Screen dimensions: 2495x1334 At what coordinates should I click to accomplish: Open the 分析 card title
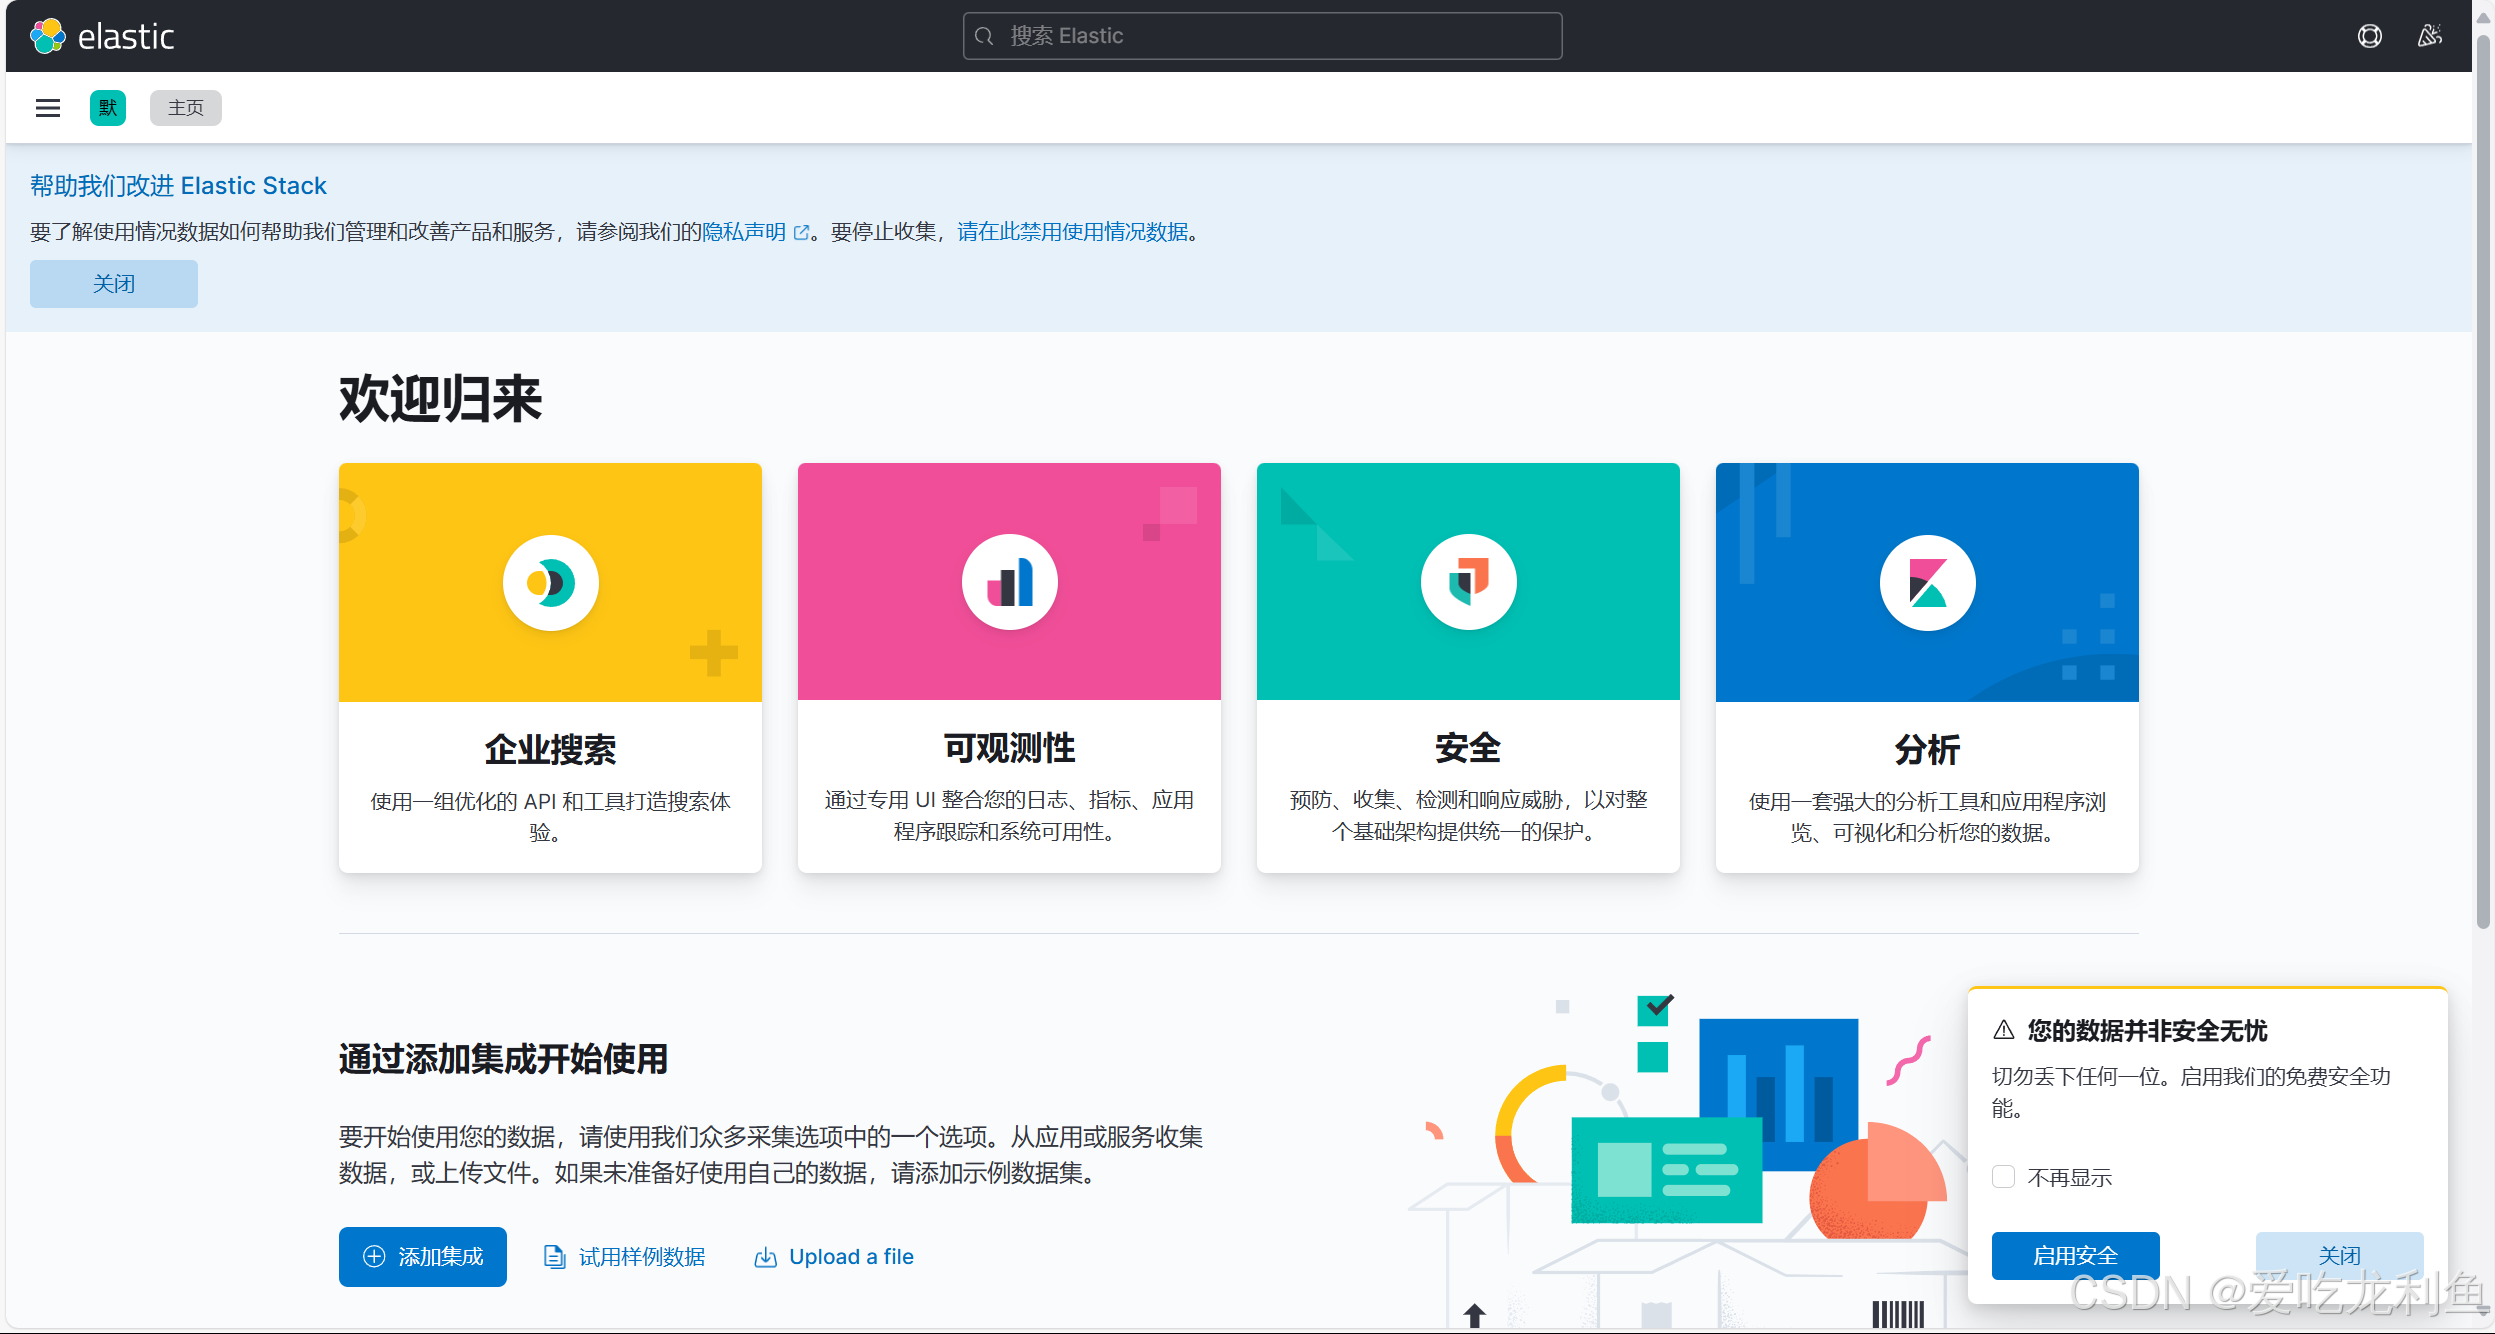pos(1928,749)
